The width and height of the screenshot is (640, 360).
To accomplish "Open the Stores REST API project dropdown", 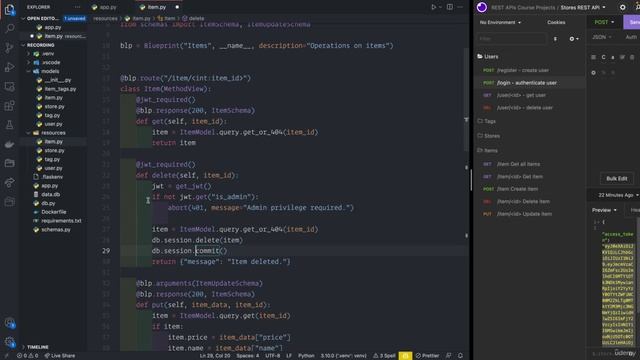I will point(583,7).
